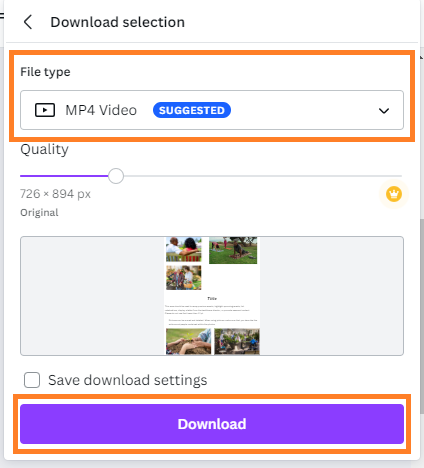Screen dimensions: 424x468
Task: Click the File type heading label
Action: click(45, 72)
